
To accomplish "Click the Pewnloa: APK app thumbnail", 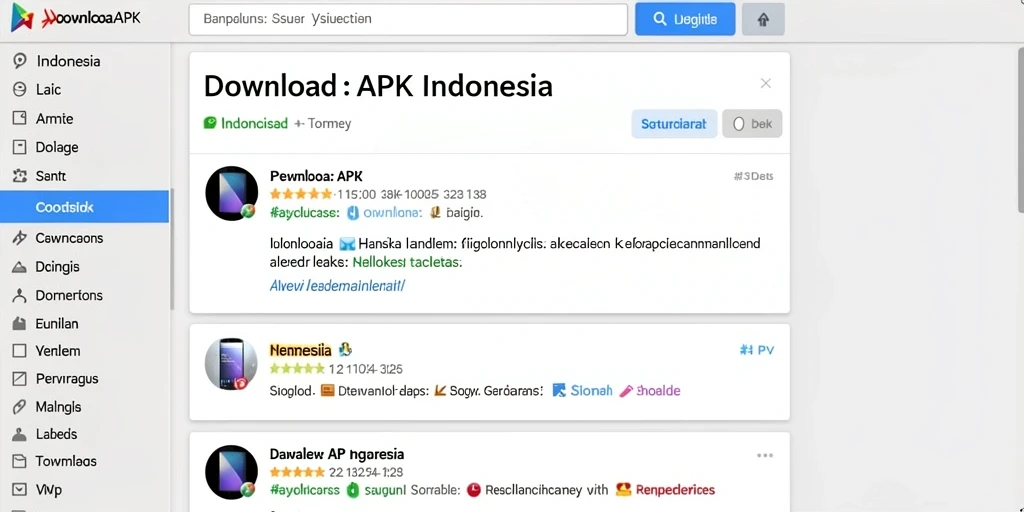I will click(x=232, y=193).
